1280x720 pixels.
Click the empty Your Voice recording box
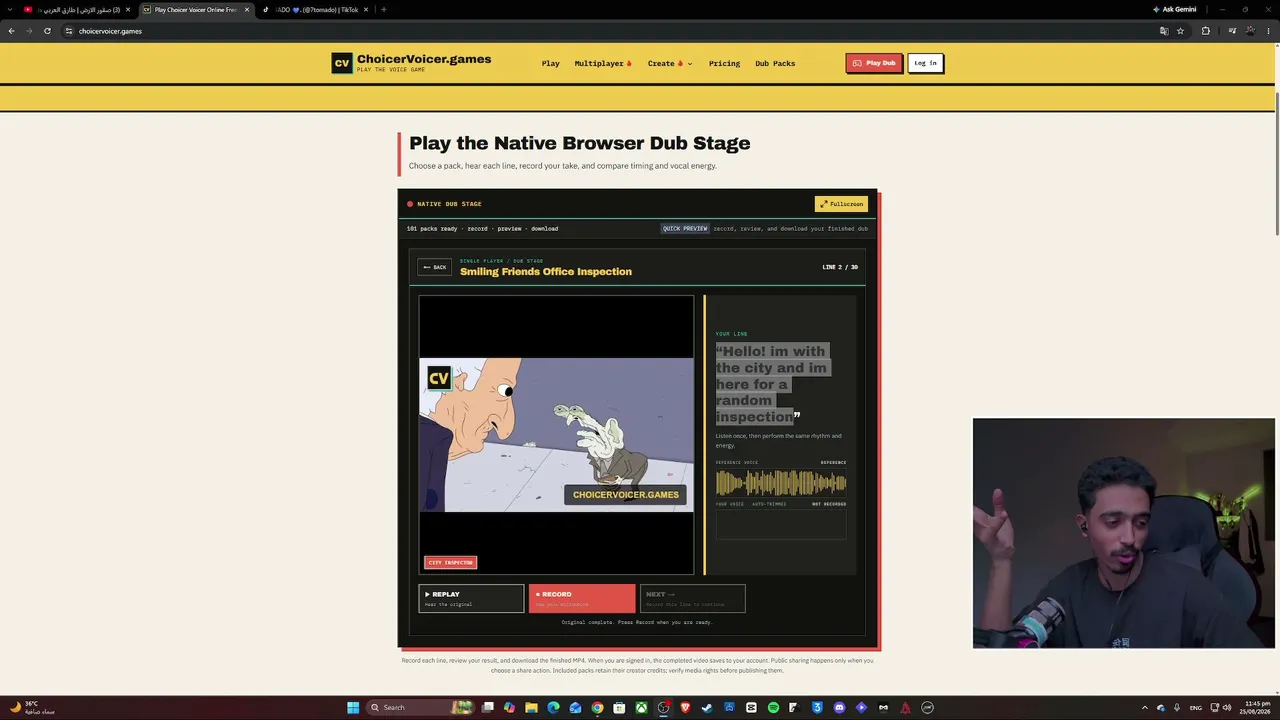click(x=781, y=524)
